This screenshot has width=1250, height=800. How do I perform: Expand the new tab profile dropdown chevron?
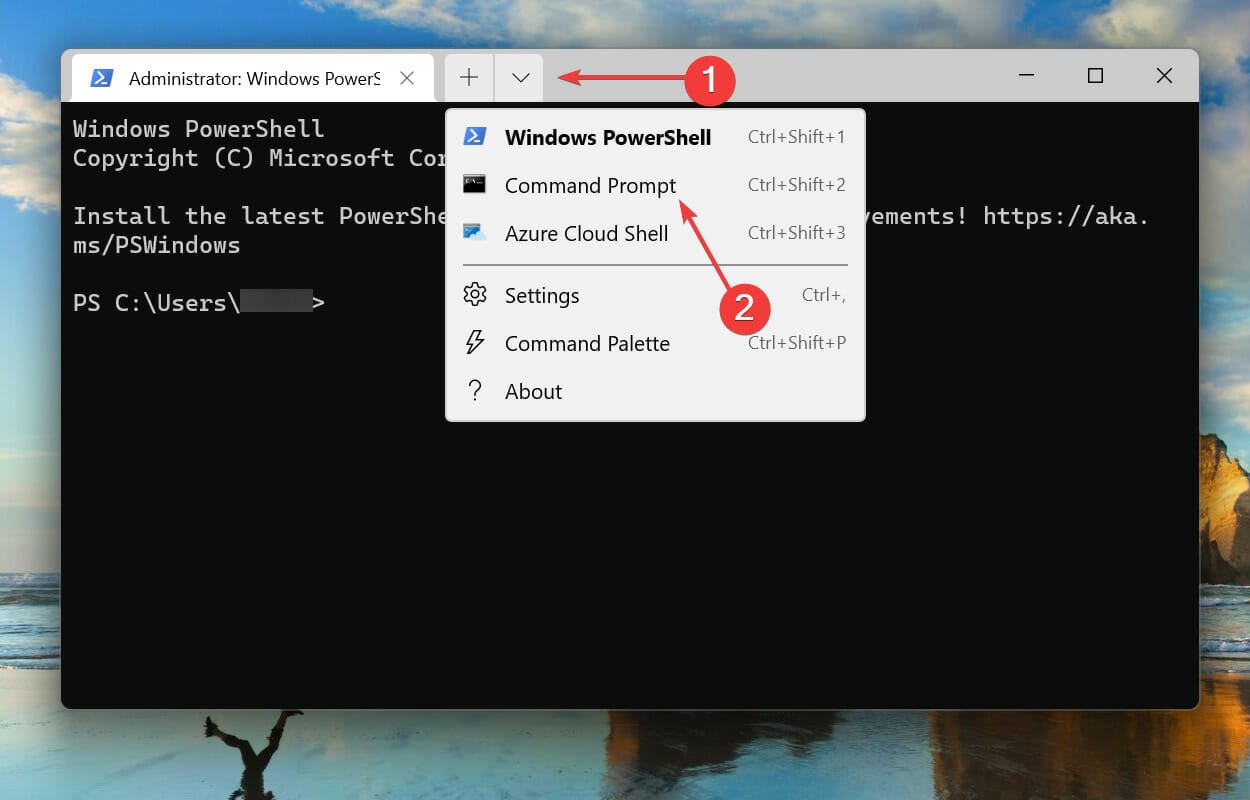pyautogui.click(x=520, y=78)
